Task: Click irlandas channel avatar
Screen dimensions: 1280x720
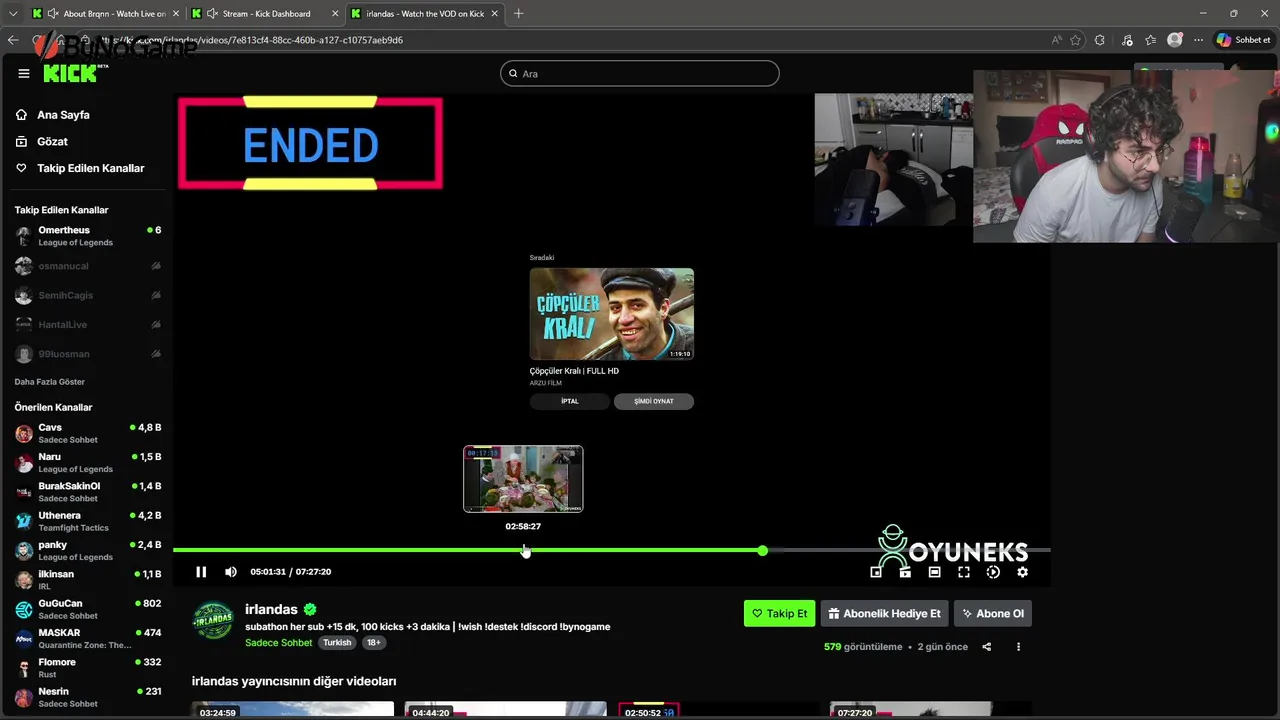Action: 213,621
